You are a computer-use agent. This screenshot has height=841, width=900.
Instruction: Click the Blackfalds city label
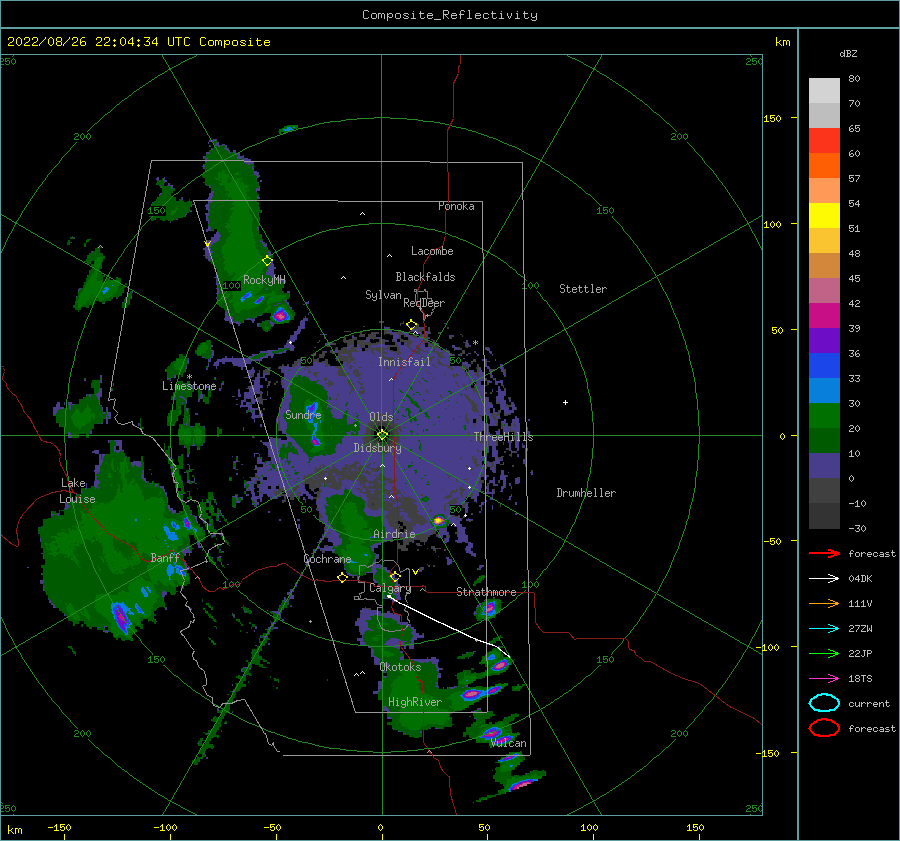pos(425,277)
